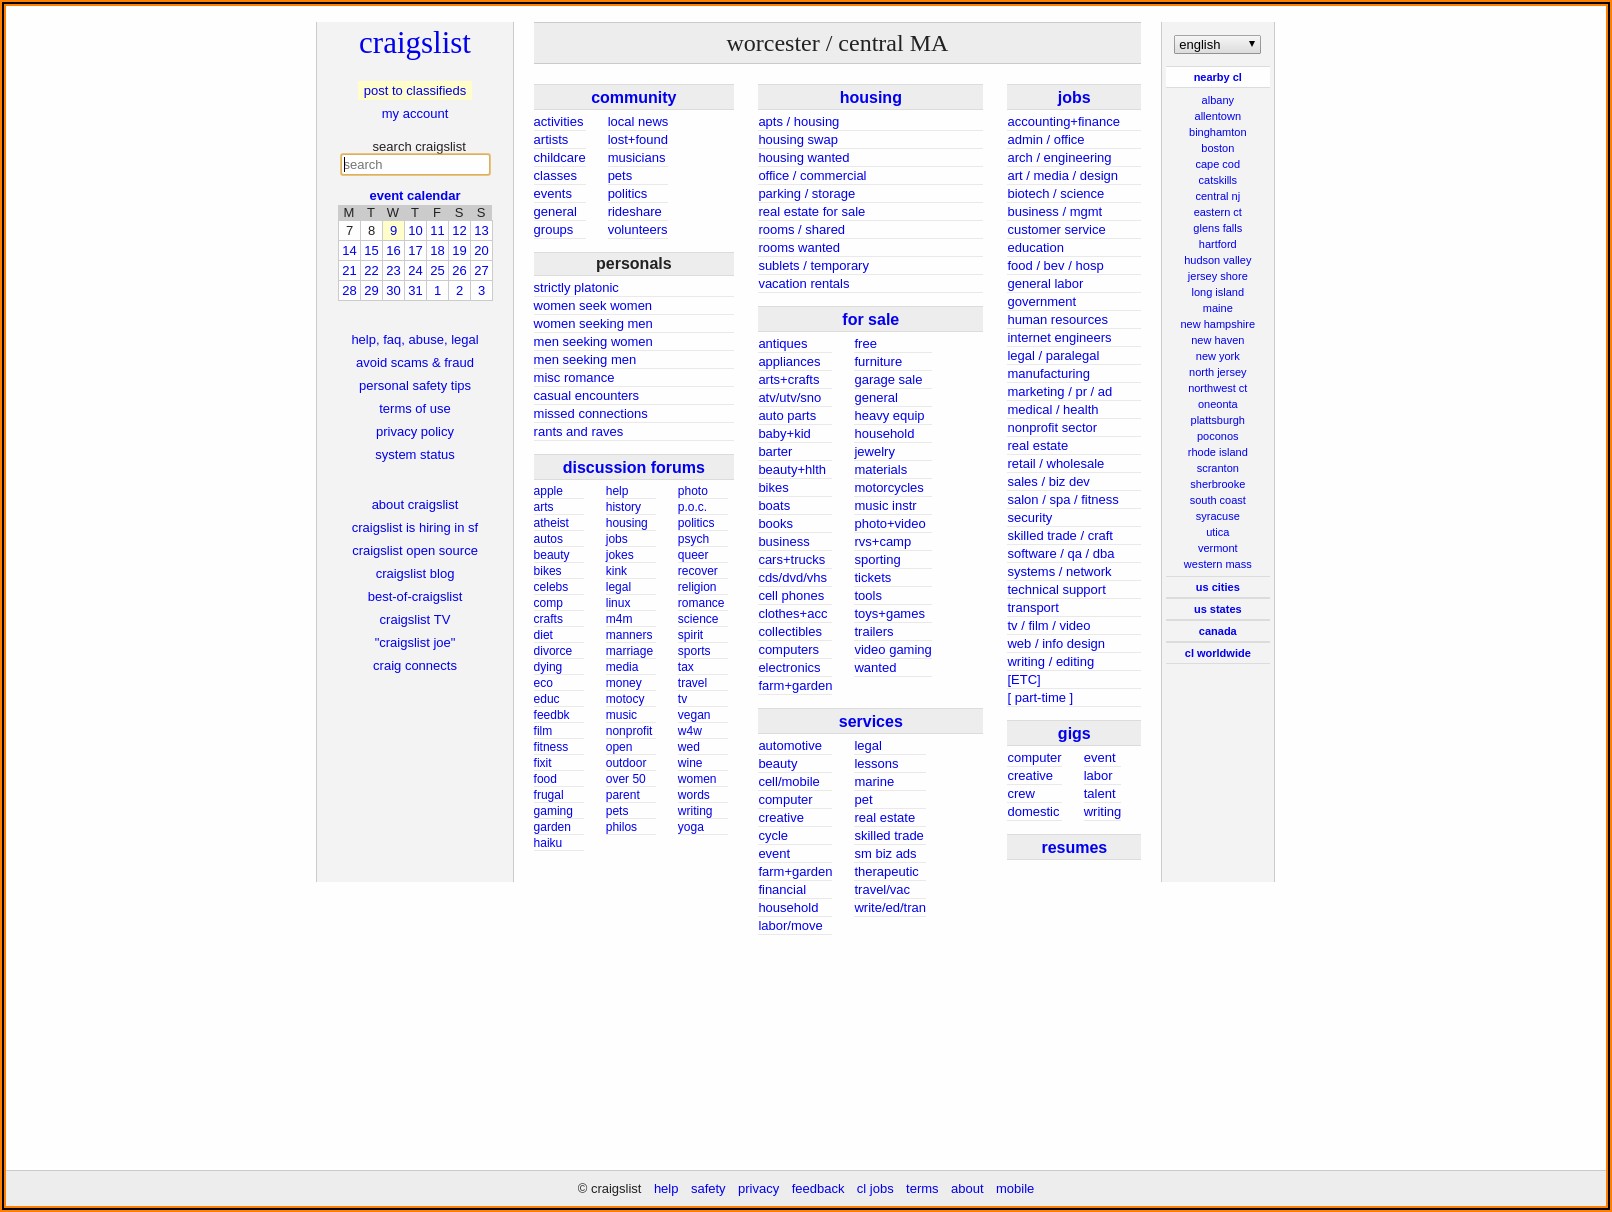Image resolution: width=1612 pixels, height=1212 pixels.
Task: Click post to classifieds
Action: (415, 90)
